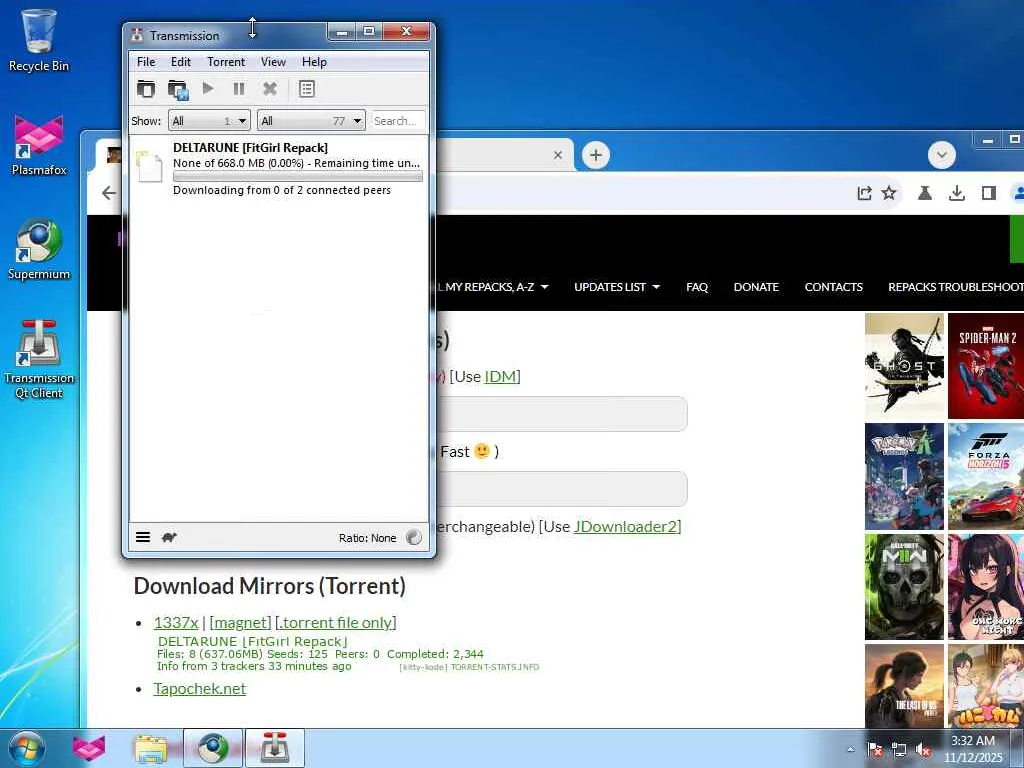Click the browser flask labs icon
The width and height of the screenshot is (1024, 768).
(925, 193)
